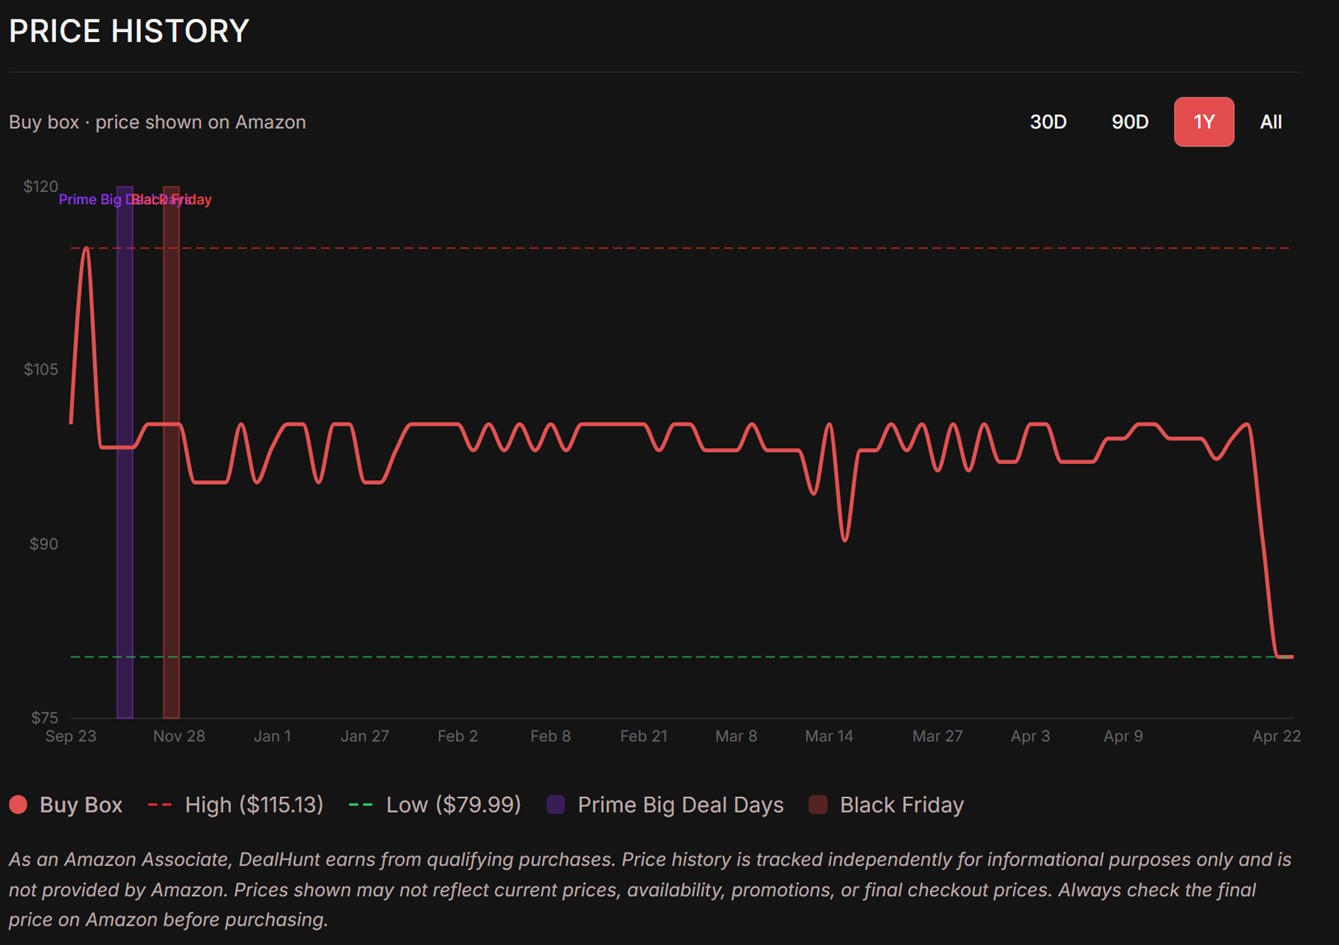
Task: Toggle the Buy Box legend series
Action: (66, 805)
